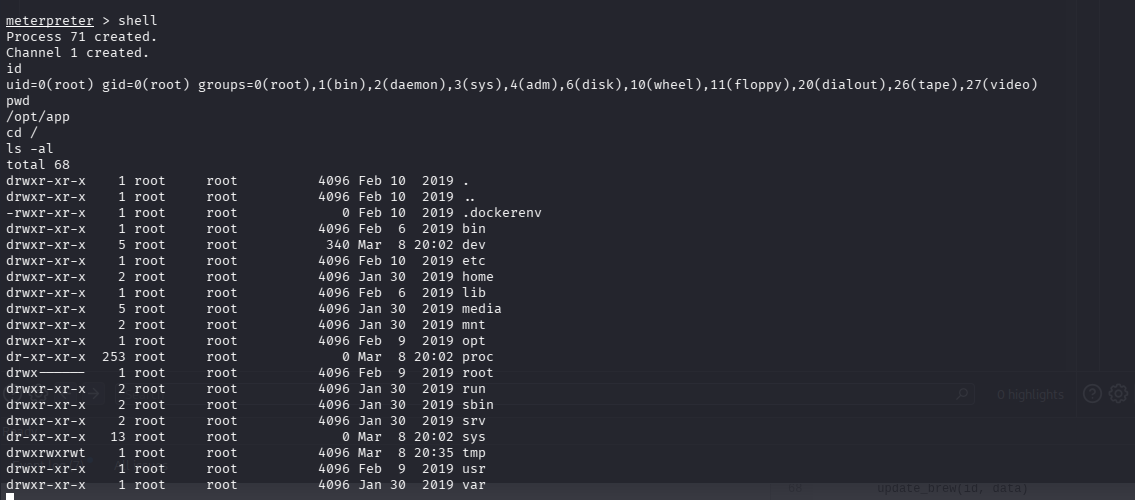
Task: Click the '.dockerenv' file name
Action: [502, 213]
